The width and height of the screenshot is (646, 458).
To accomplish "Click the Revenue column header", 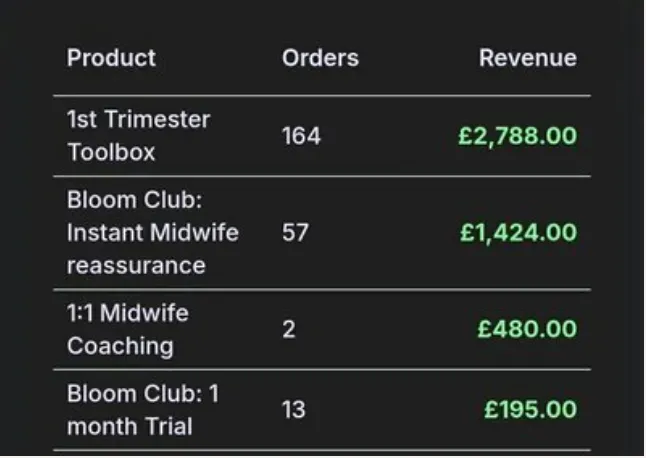I will click(528, 58).
